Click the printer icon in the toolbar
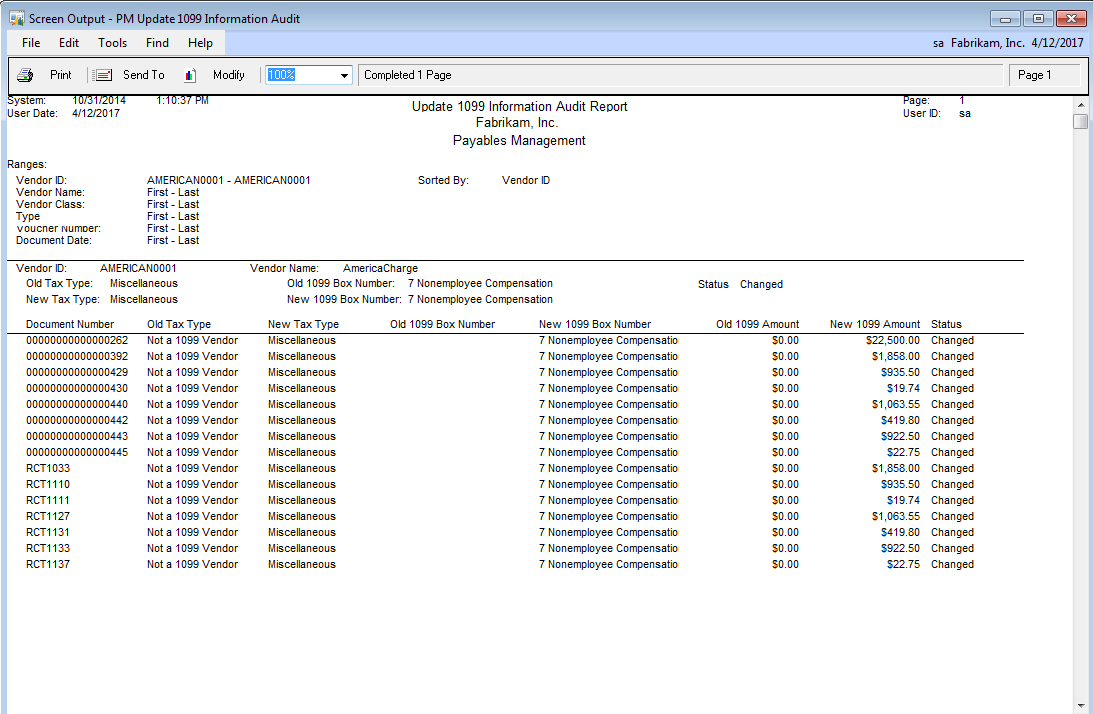This screenshot has width=1093, height=714. point(25,75)
